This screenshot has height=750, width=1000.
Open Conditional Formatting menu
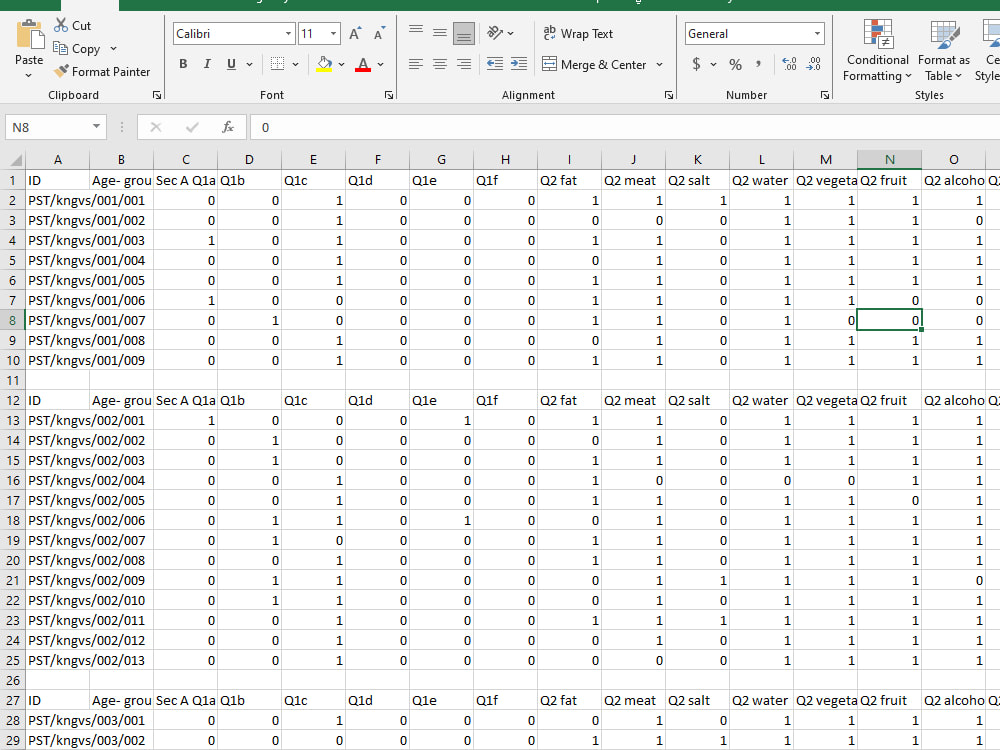pos(878,51)
